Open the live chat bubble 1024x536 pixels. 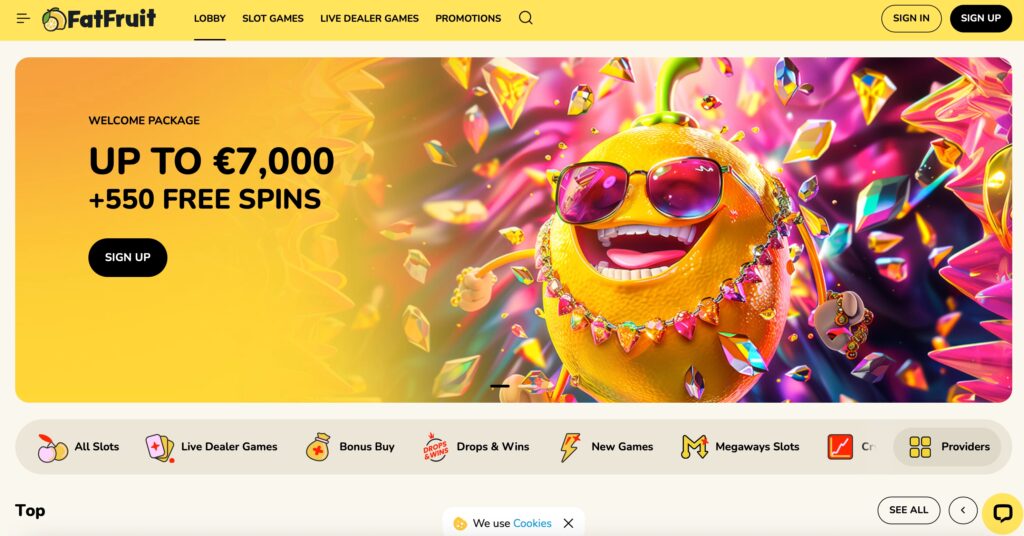click(x=1002, y=513)
